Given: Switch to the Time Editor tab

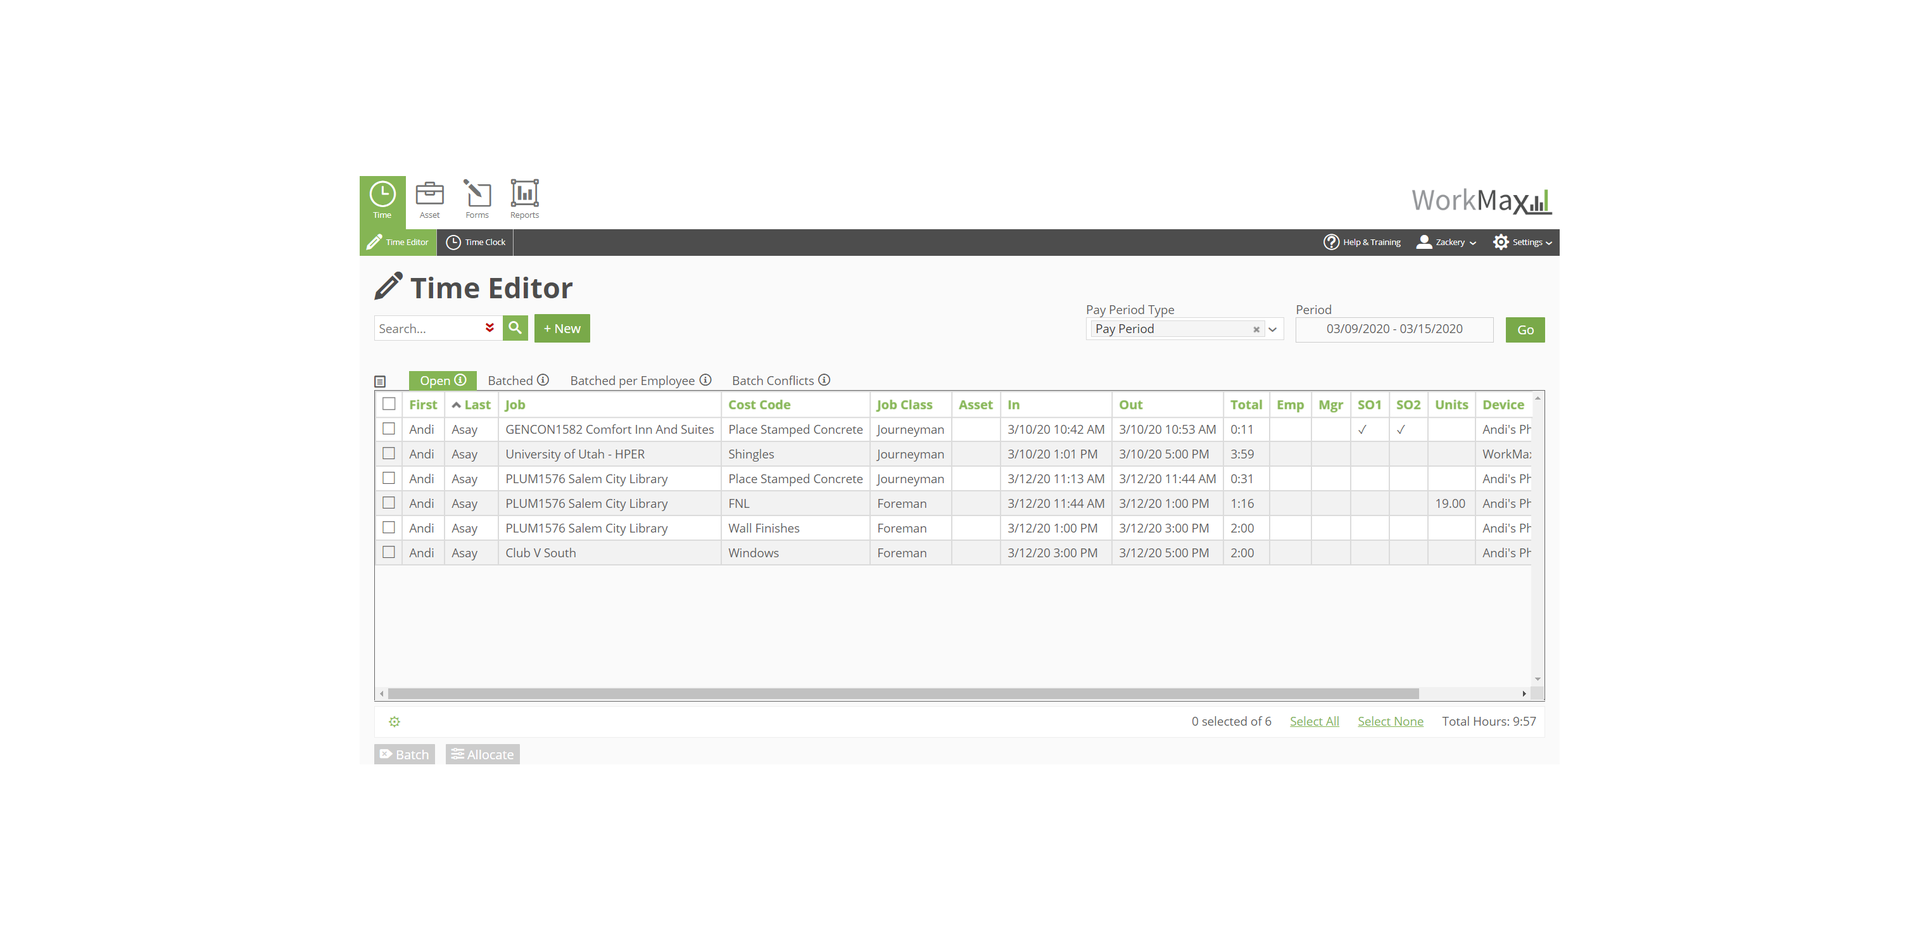Looking at the screenshot, I should pyautogui.click(x=398, y=242).
